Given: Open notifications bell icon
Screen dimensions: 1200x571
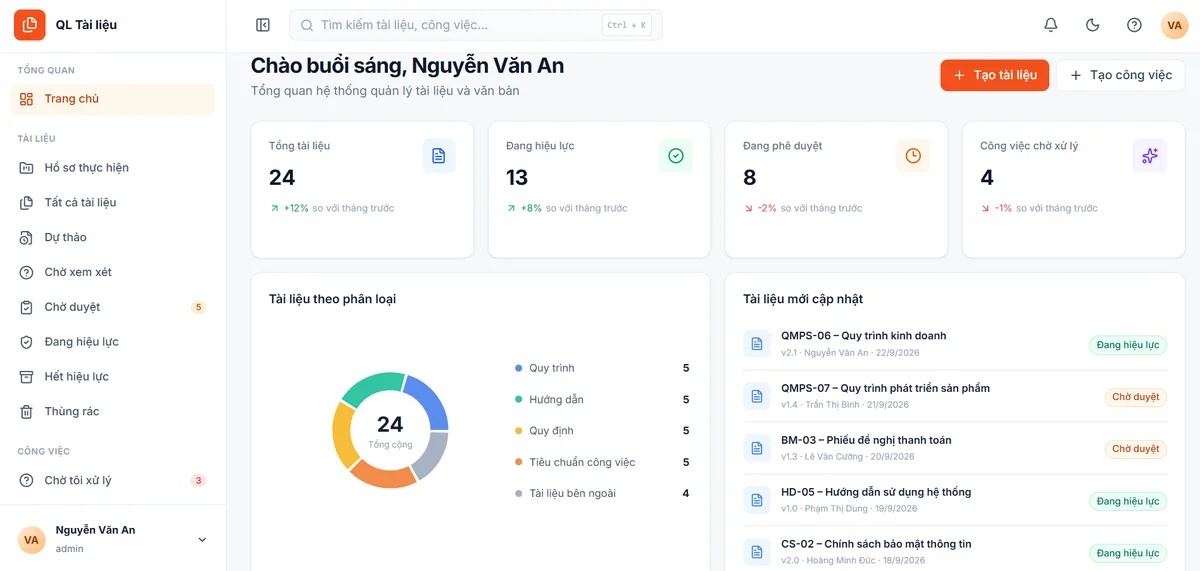Looking at the screenshot, I should click(1051, 25).
